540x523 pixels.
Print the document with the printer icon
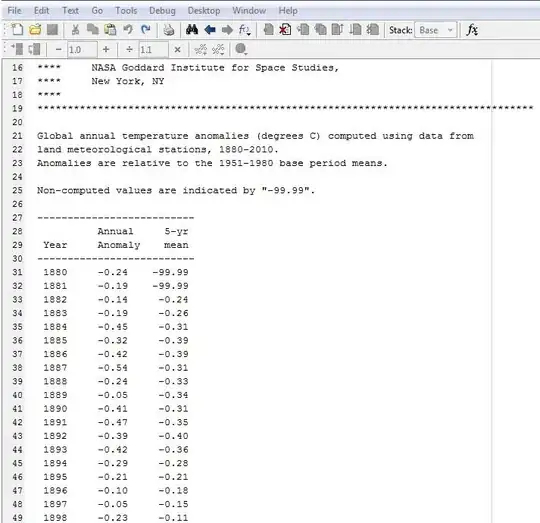[x=169, y=30]
